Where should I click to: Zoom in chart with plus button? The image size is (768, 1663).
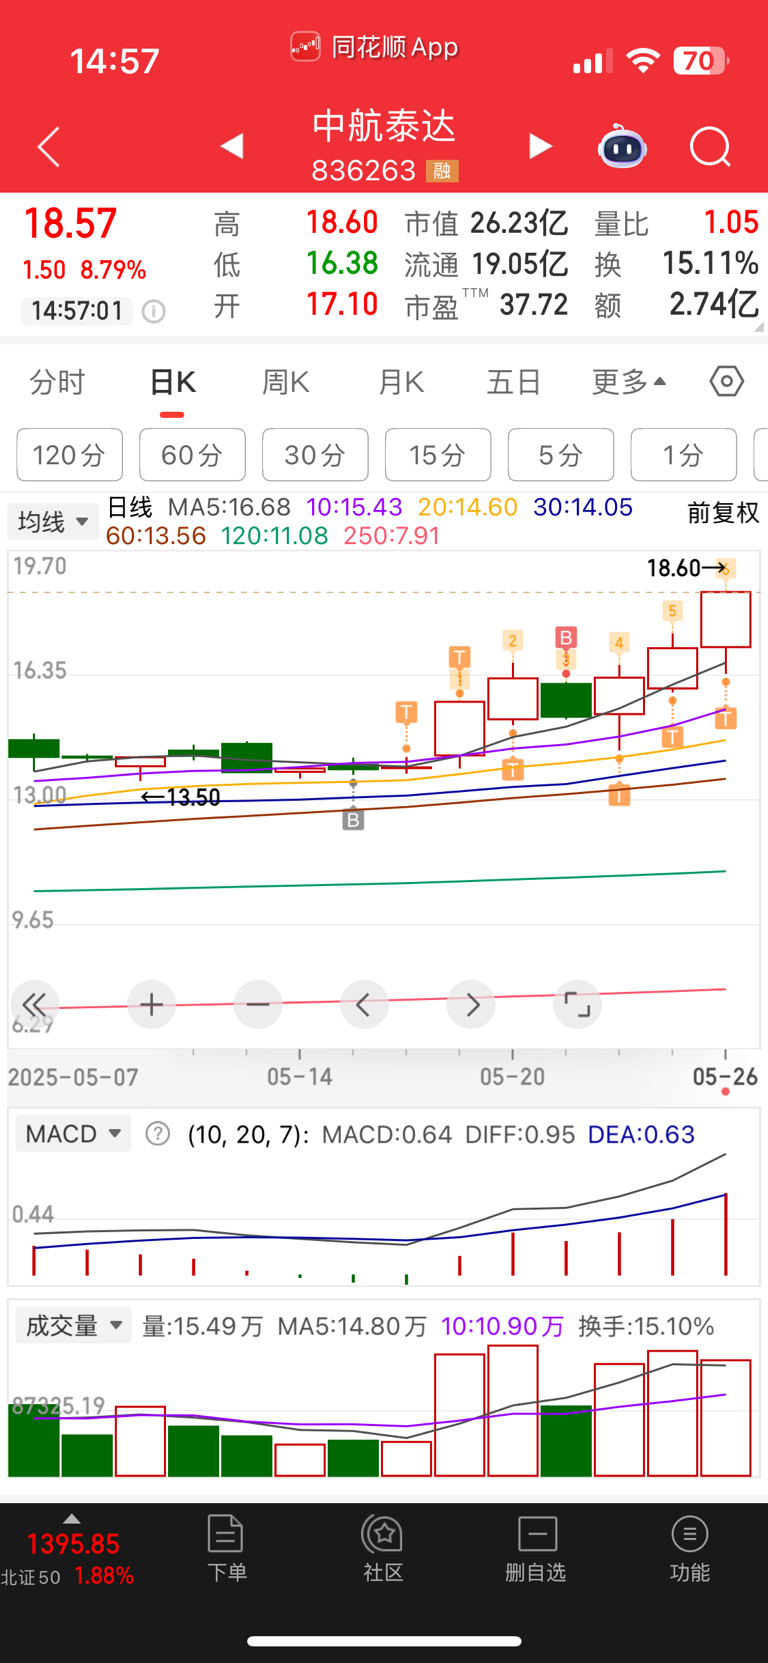[152, 1004]
